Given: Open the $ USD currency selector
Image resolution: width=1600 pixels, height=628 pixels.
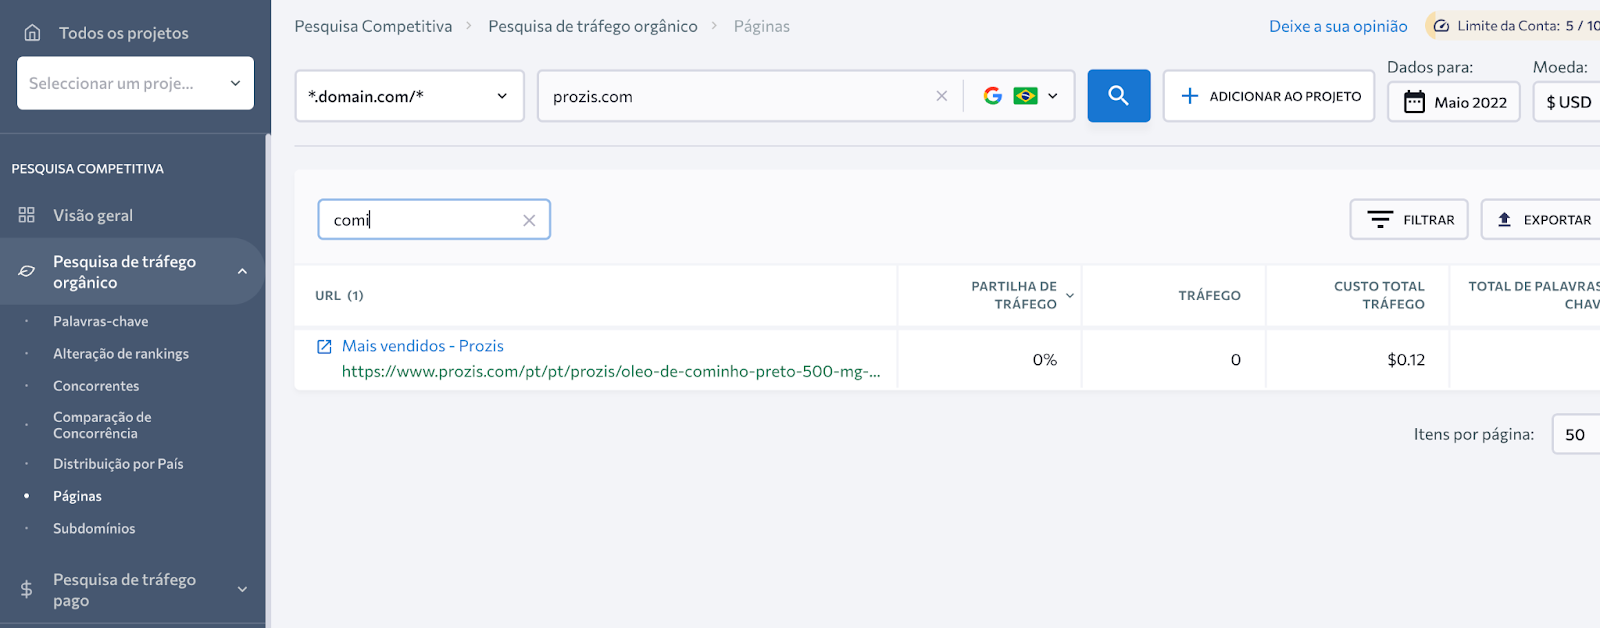Looking at the screenshot, I should point(1568,102).
